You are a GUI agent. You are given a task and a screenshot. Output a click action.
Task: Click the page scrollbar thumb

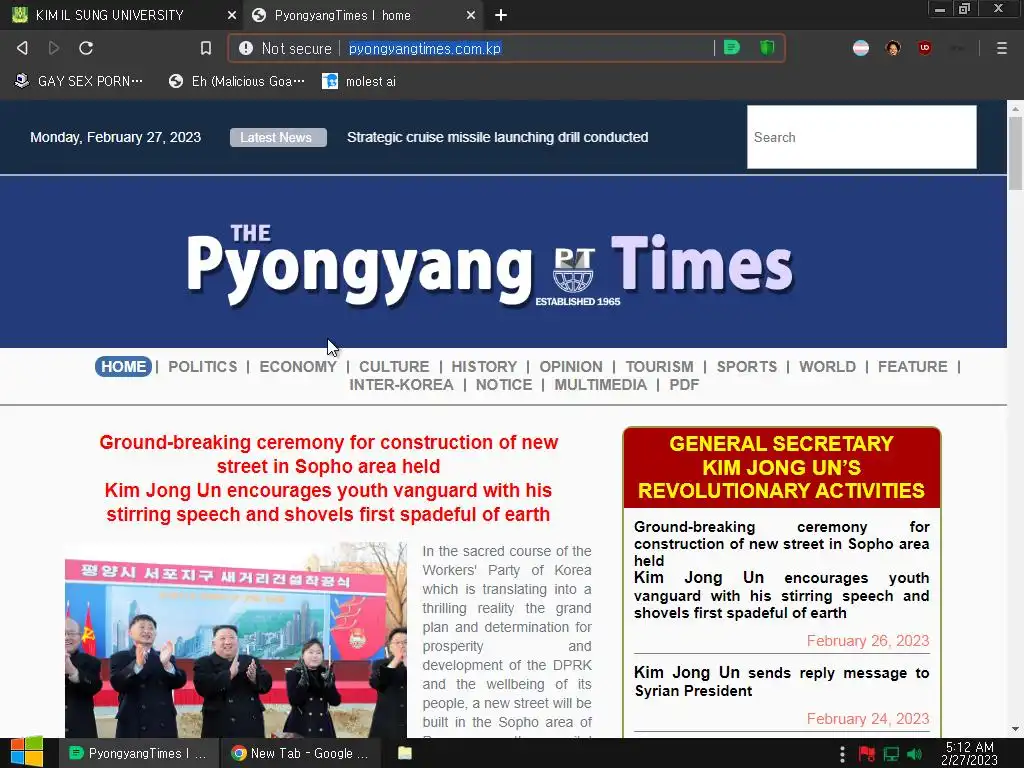pyautogui.click(x=1016, y=153)
